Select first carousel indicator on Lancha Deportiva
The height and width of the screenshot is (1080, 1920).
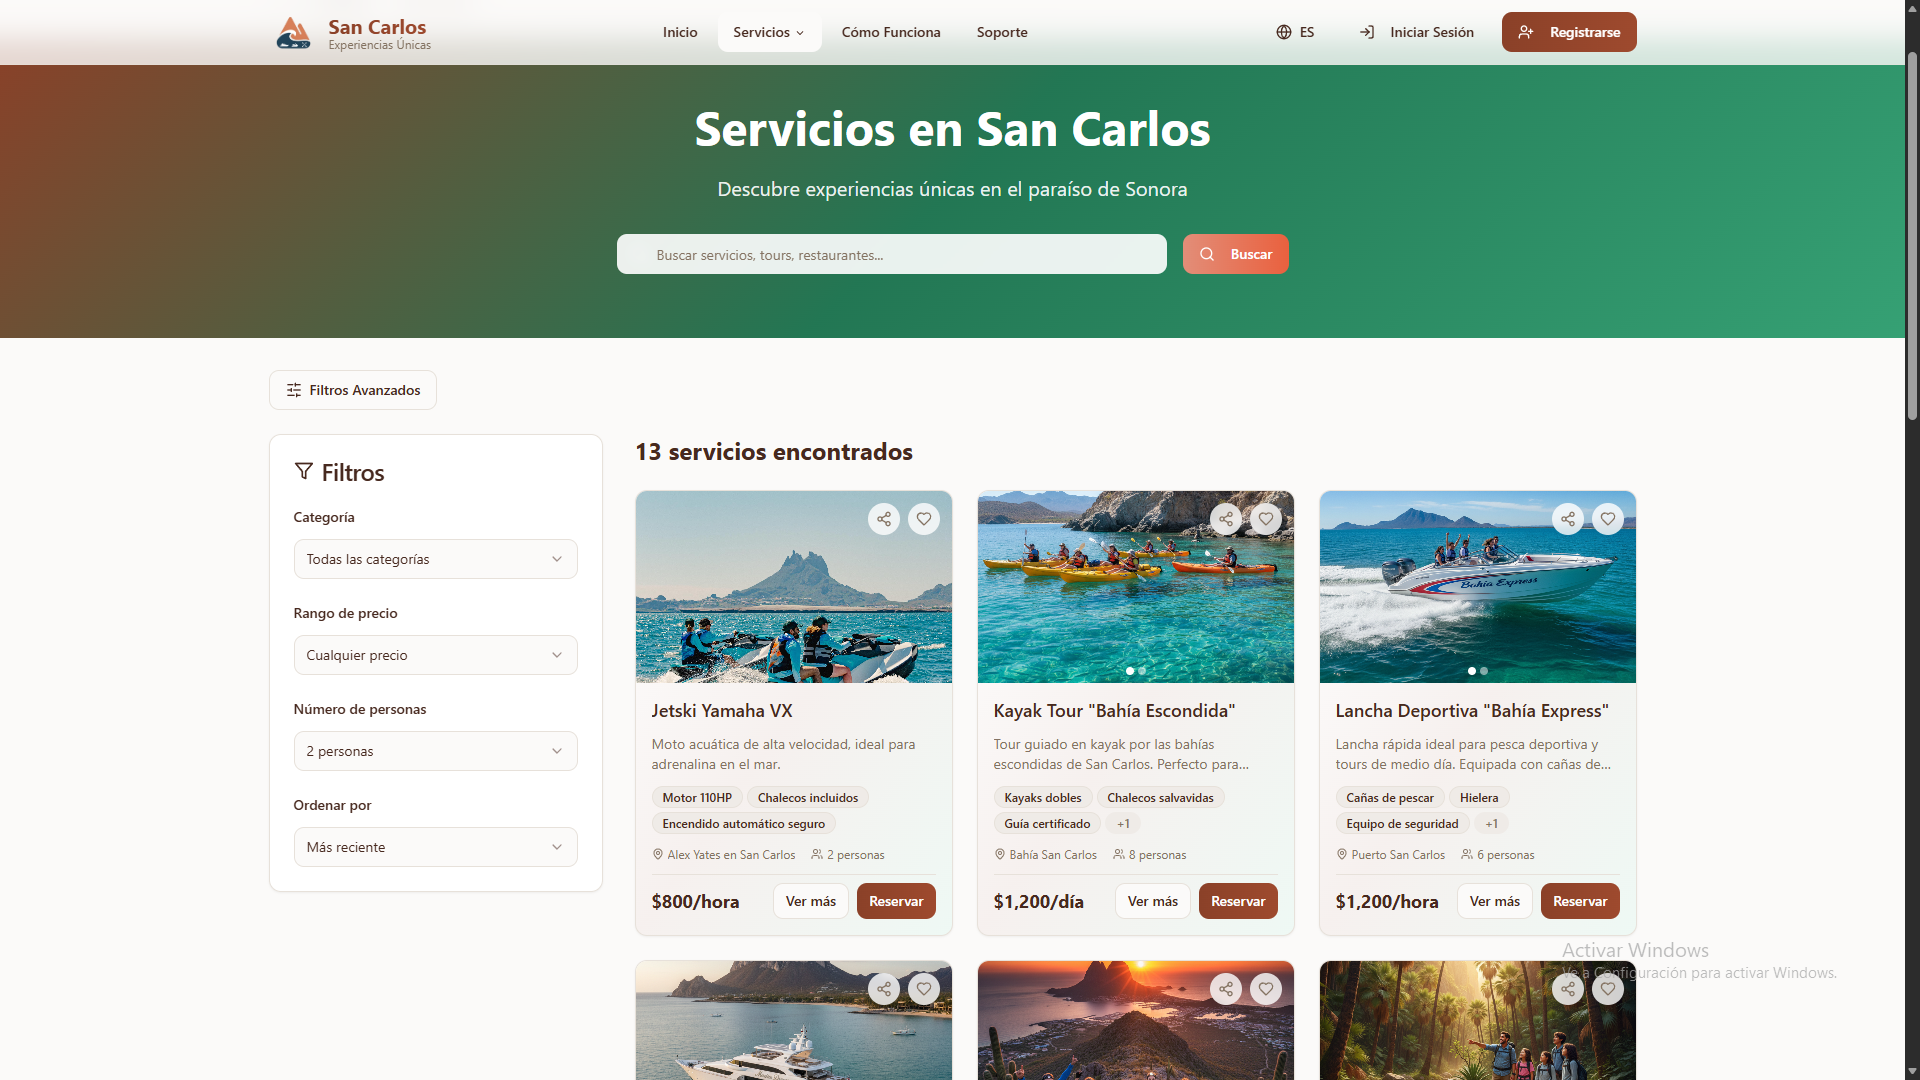(1471, 670)
